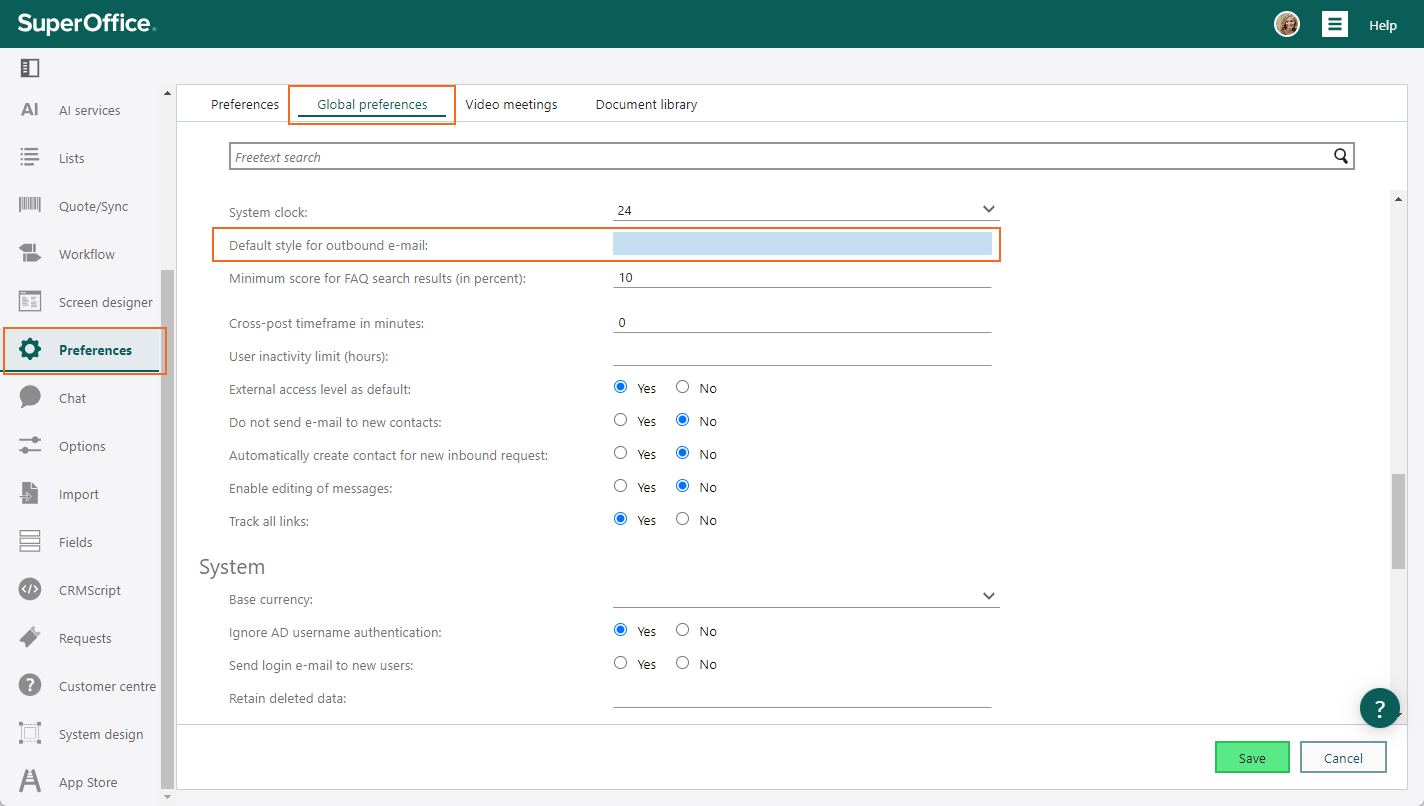Open Screen designer icon

[30, 302]
